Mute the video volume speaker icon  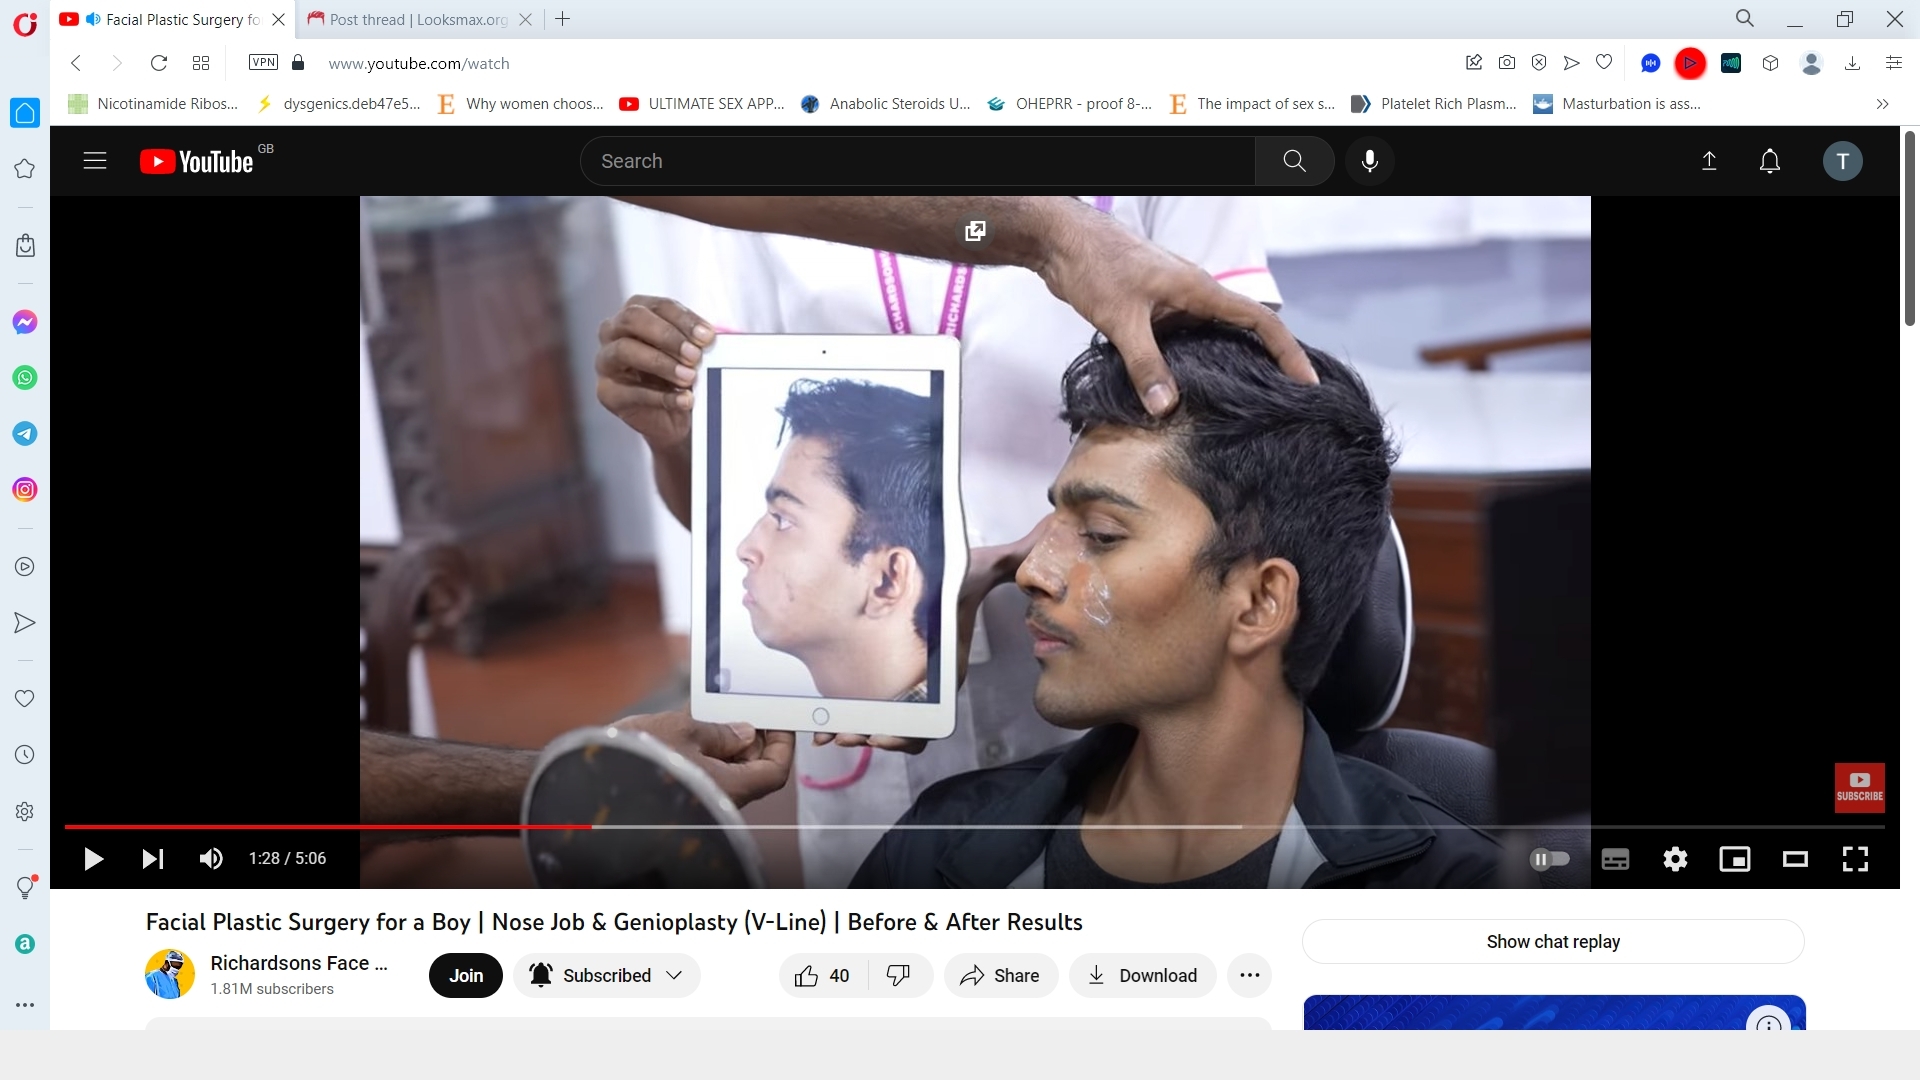(211, 859)
